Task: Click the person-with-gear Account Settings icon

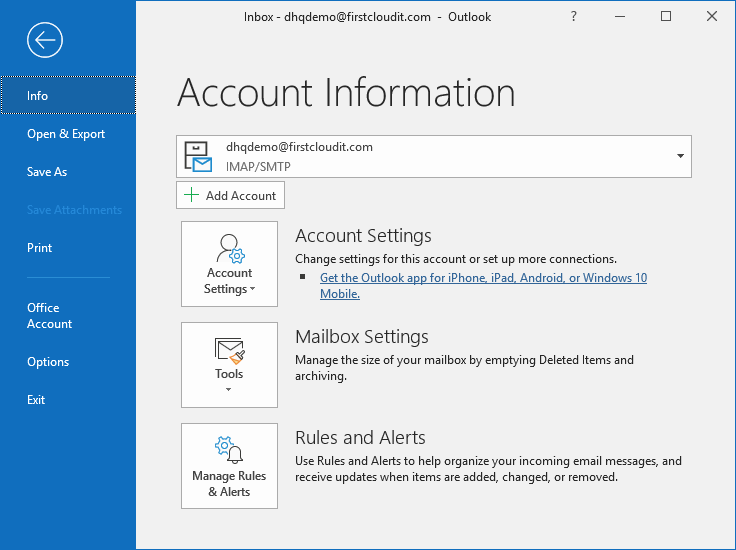Action: pyautogui.click(x=230, y=249)
